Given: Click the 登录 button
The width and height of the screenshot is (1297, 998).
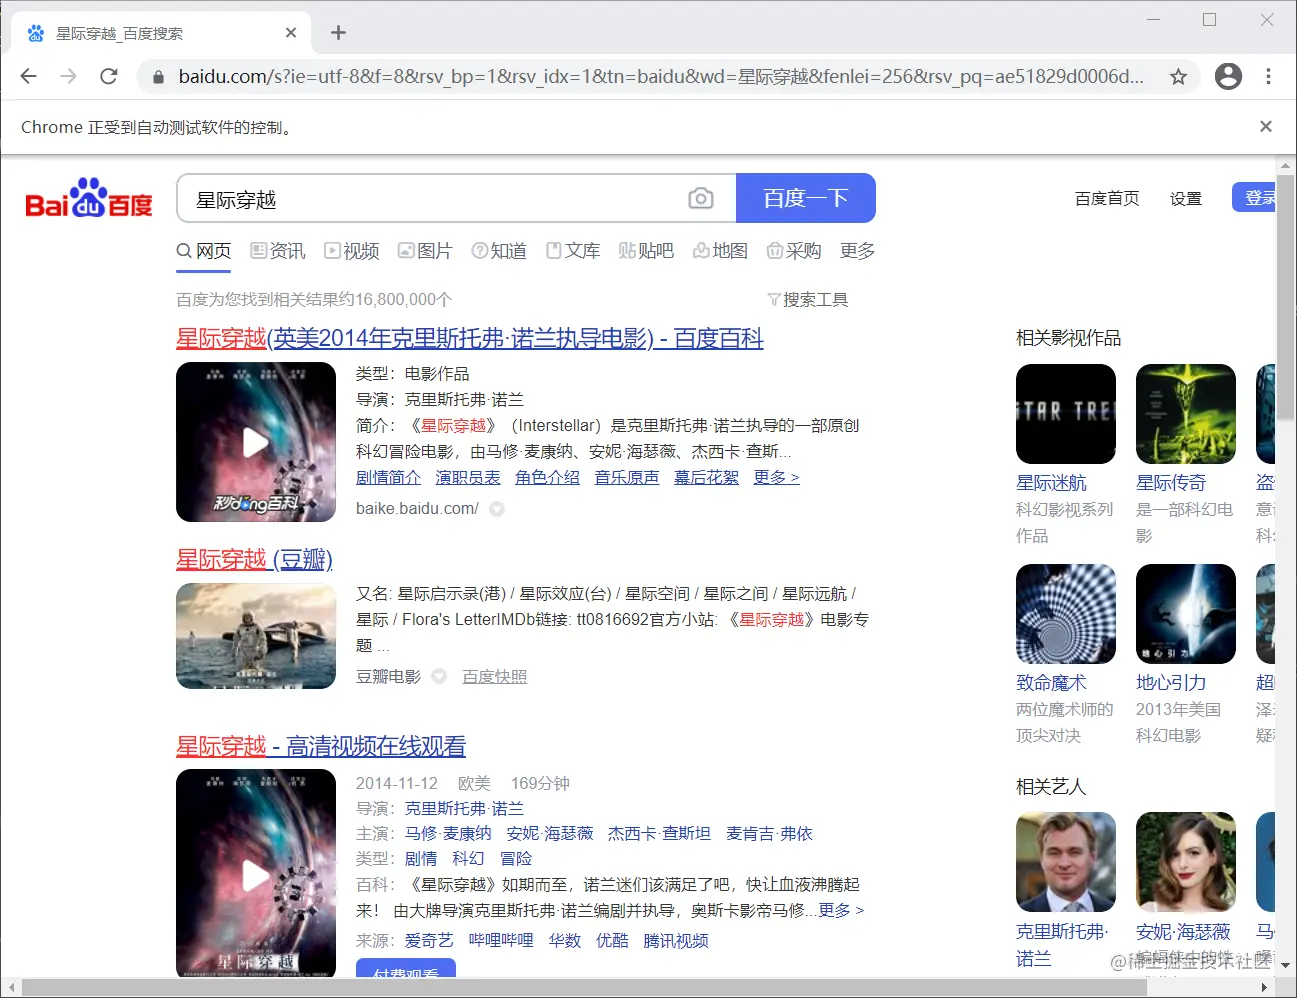Looking at the screenshot, I should click(x=1254, y=198).
